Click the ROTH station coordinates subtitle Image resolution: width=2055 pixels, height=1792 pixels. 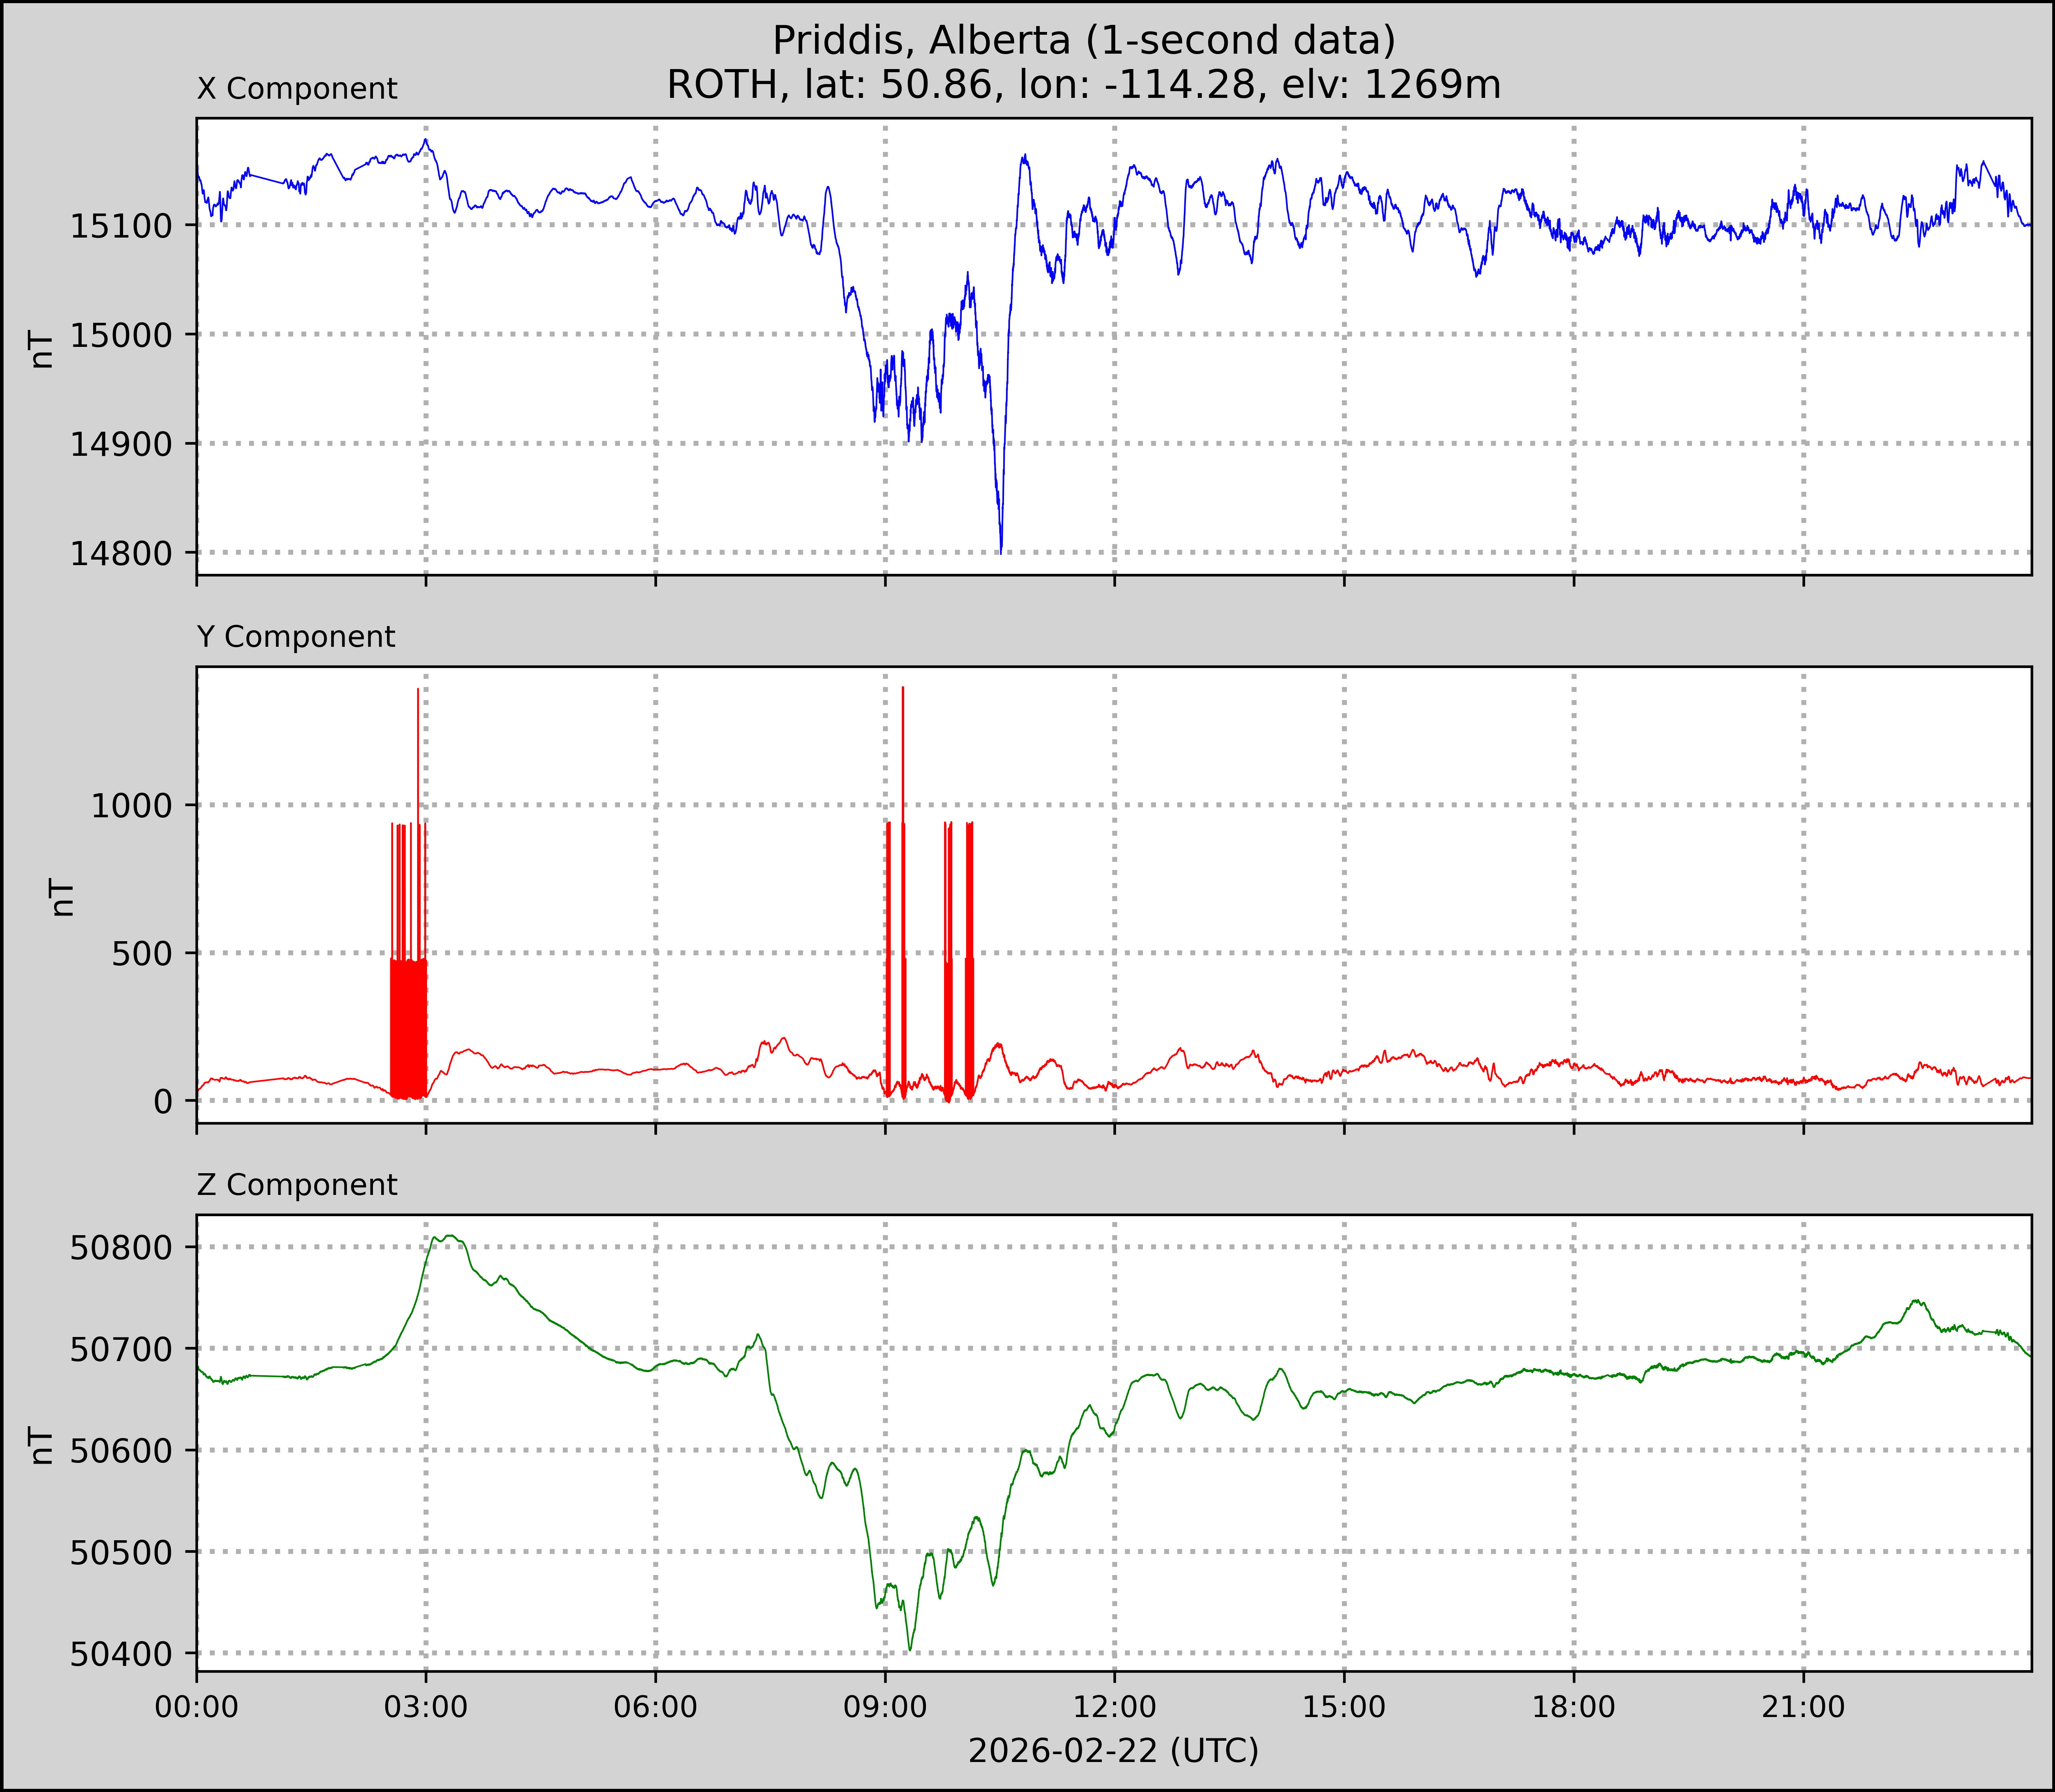pos(1084,85)
